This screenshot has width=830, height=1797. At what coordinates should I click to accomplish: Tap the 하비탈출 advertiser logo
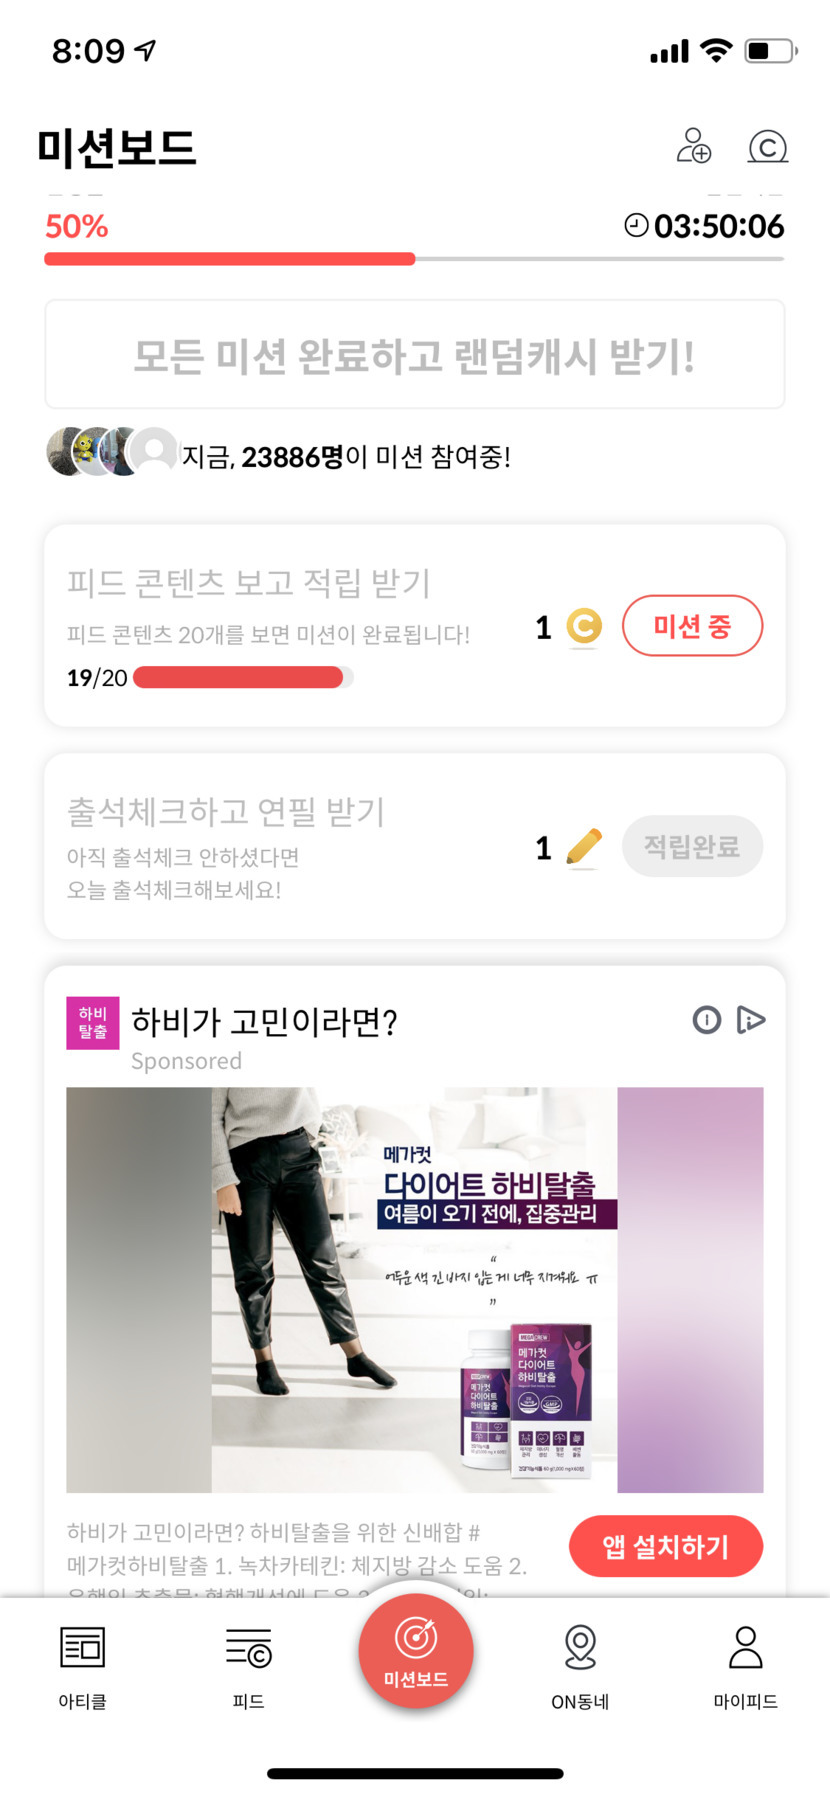[x=92, y=1023]
